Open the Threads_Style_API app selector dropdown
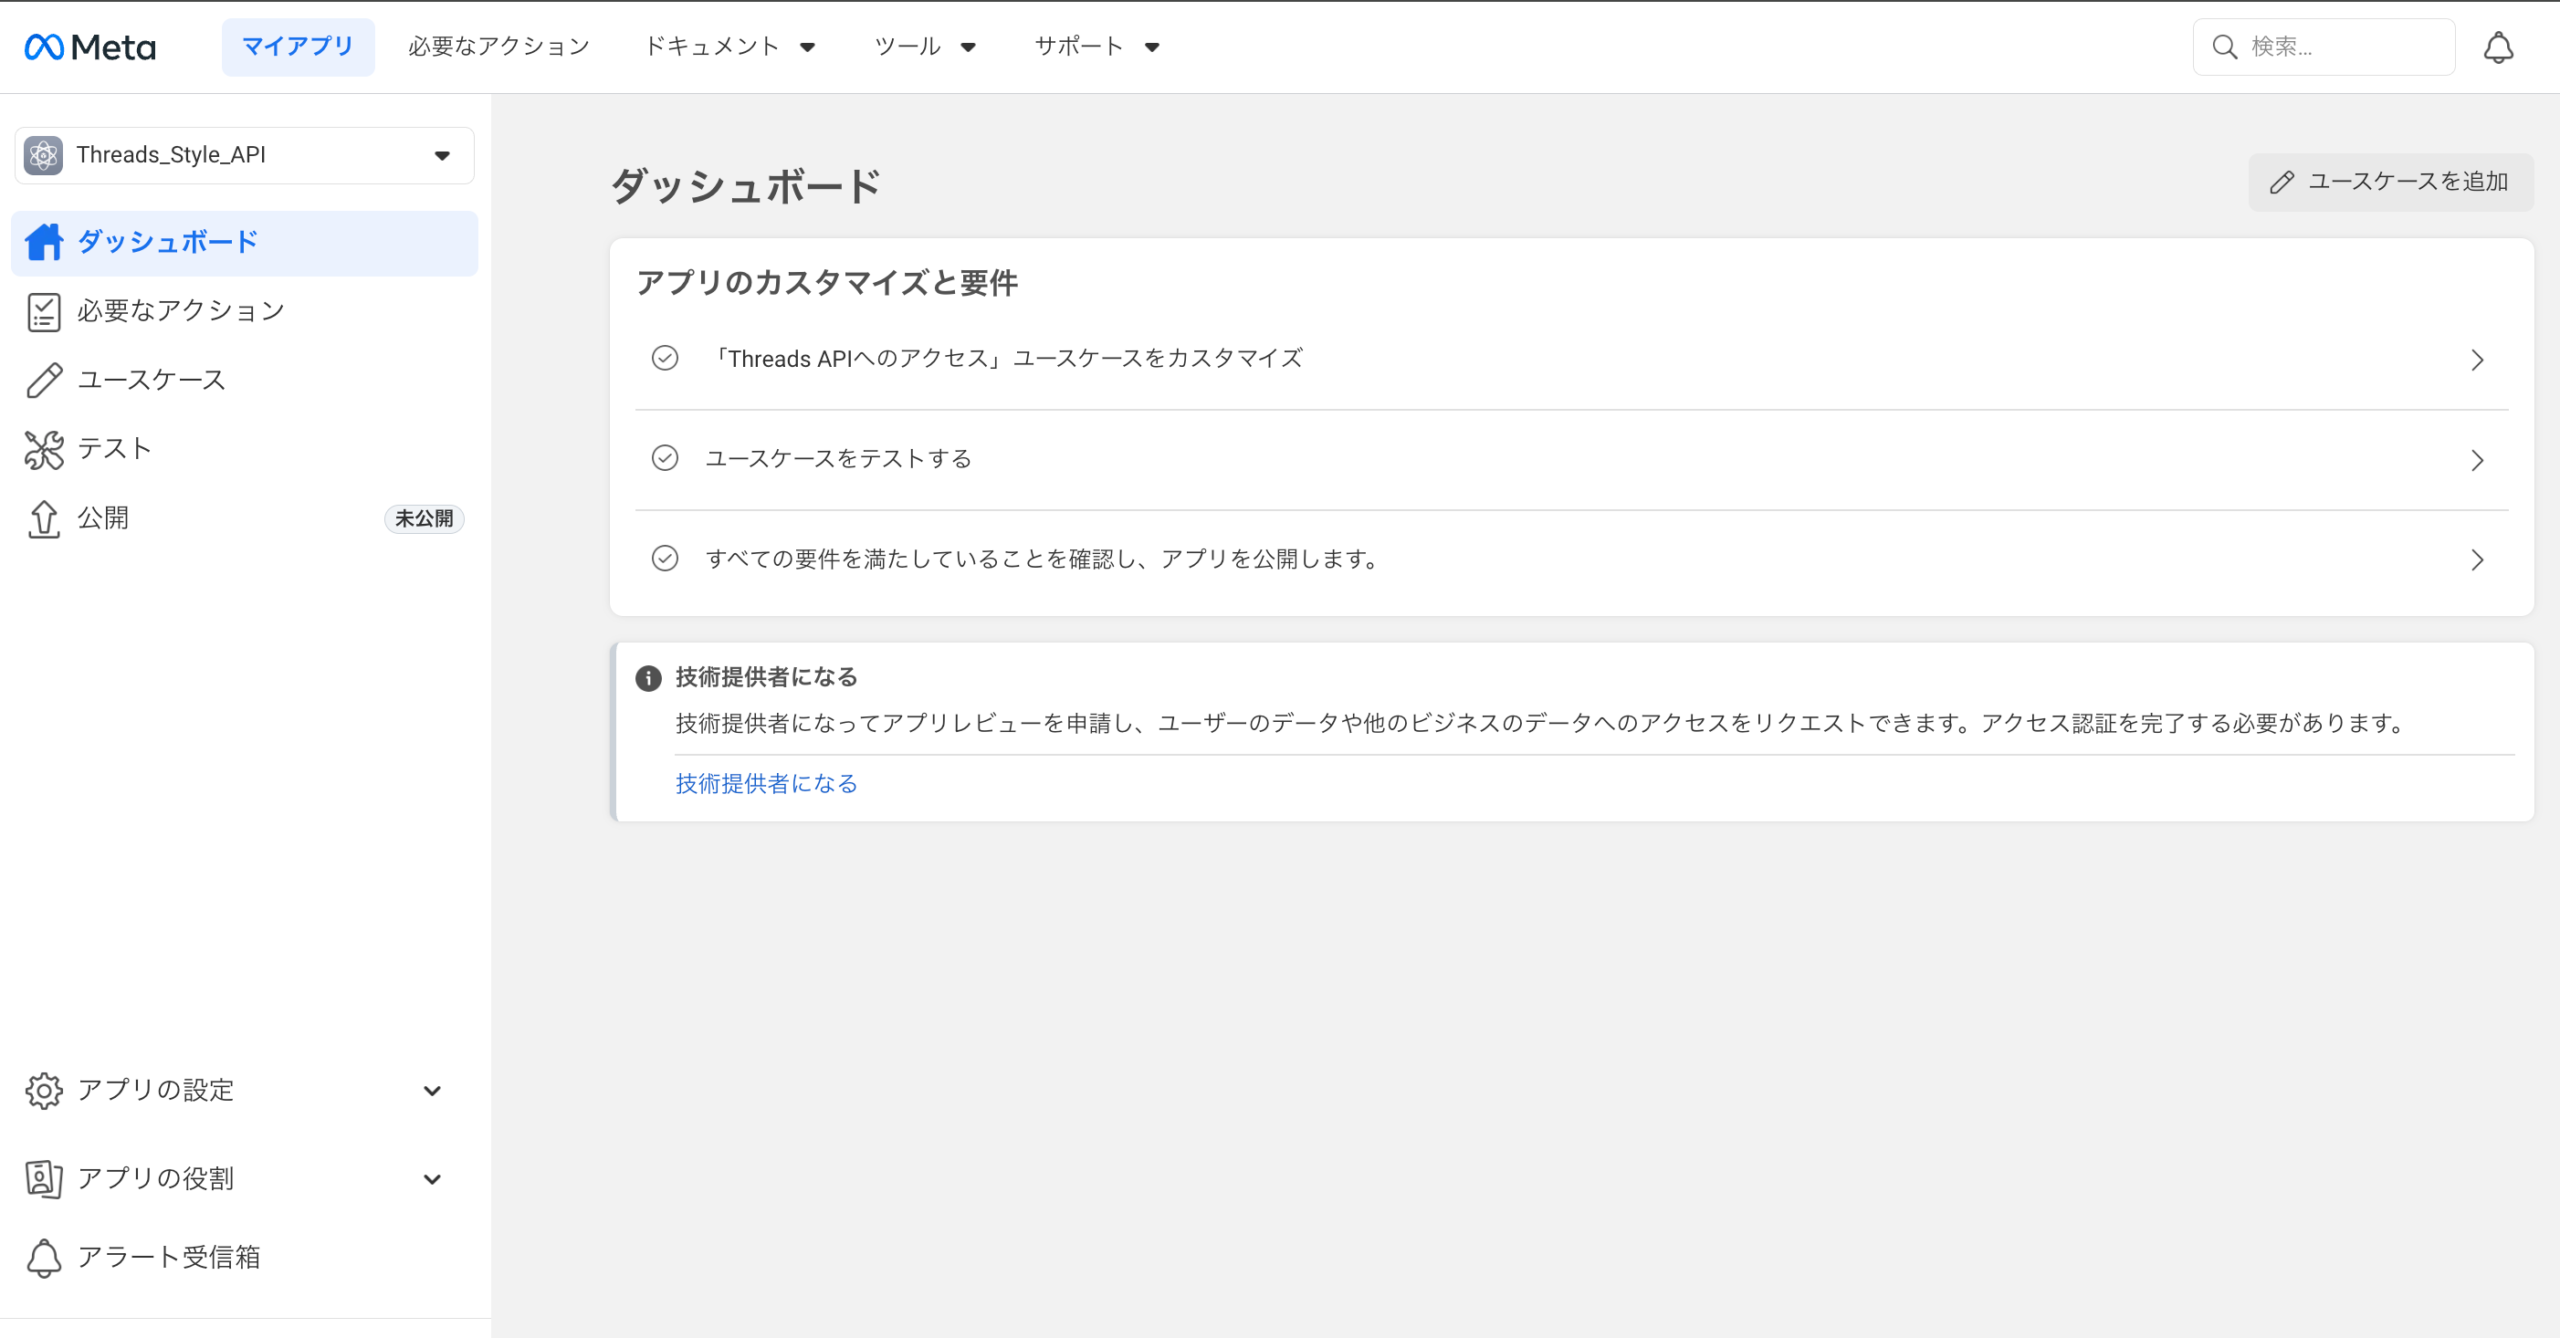Image resolution: width=2560 pixels, height=1338 pixels. coord(244,155)
